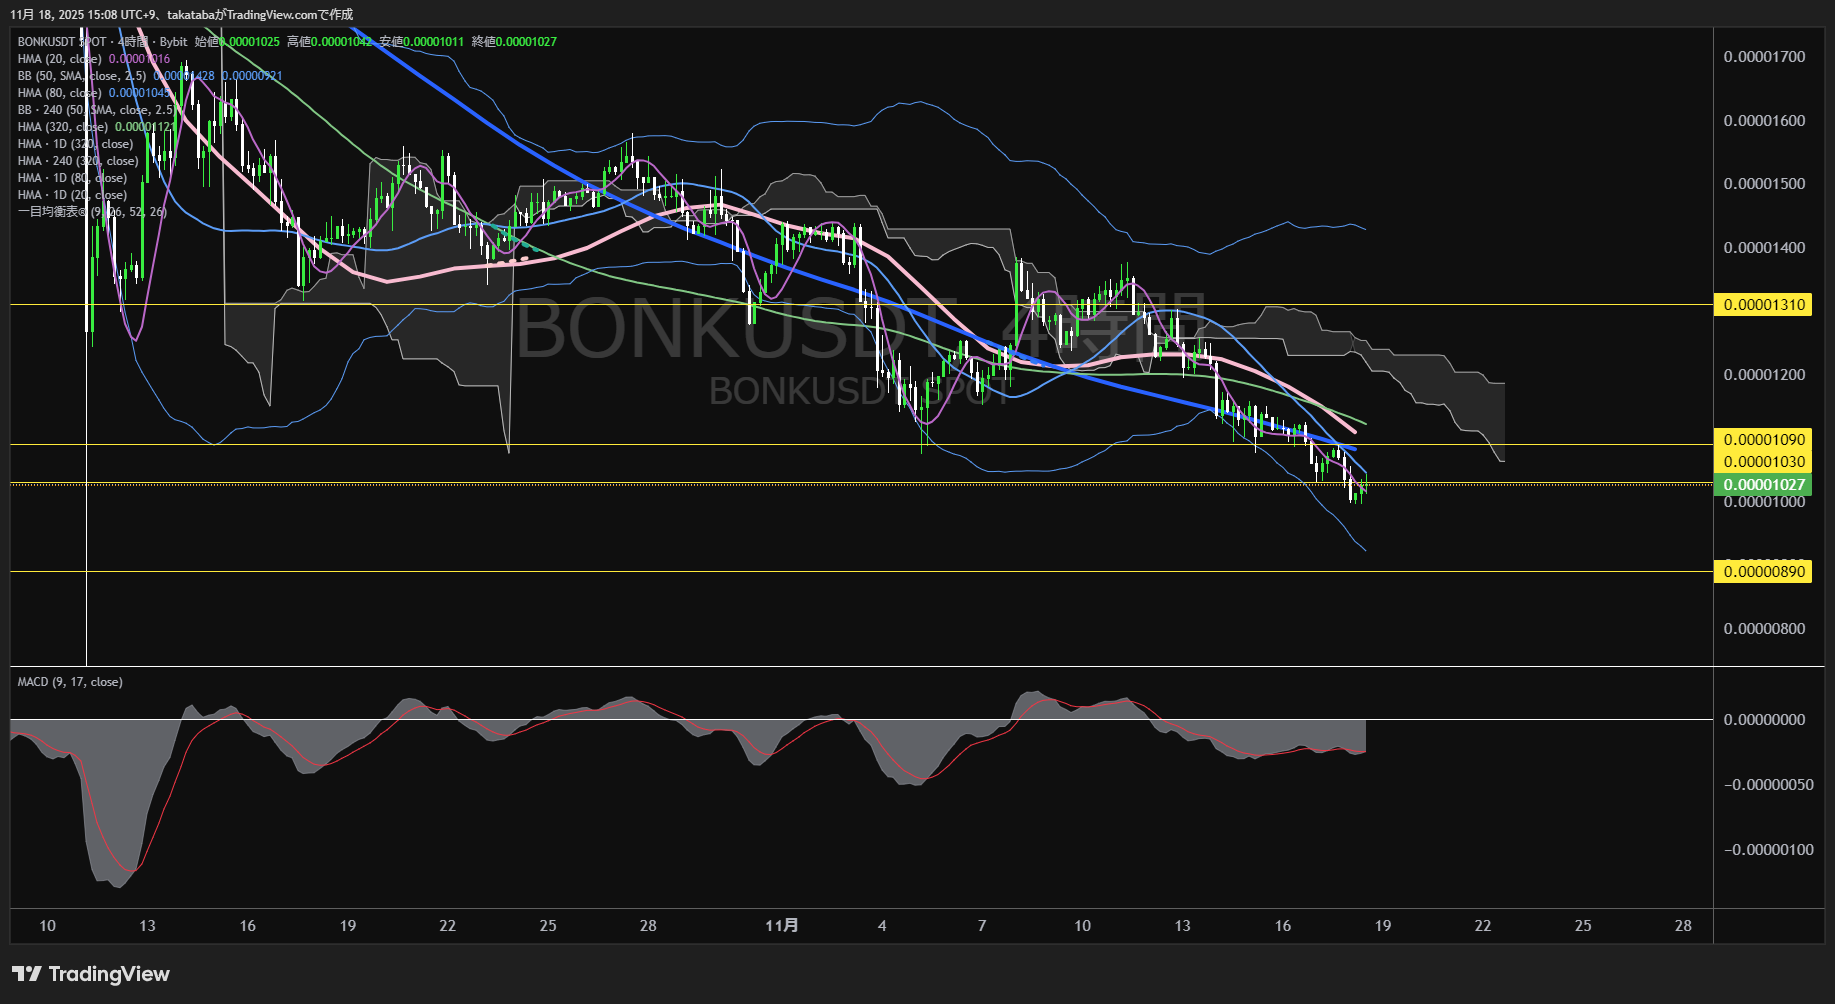Click the 11月 marker on the time axis
Screen dimensions: 1835x1004
pos(781,926)
